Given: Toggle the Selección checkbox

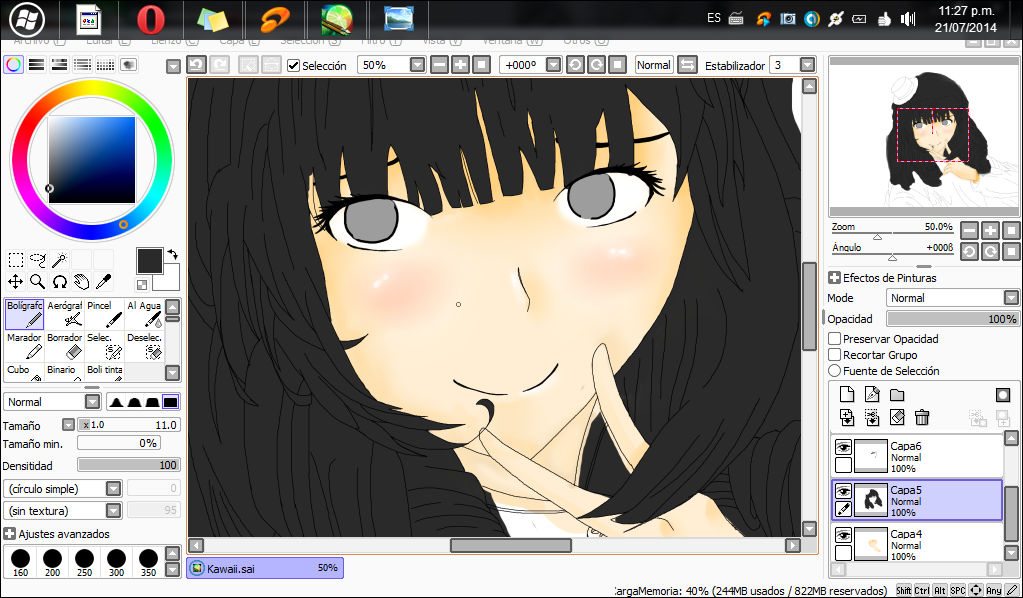Looking at the screenshot, I should pyautogui.click(x=294, y=65).
